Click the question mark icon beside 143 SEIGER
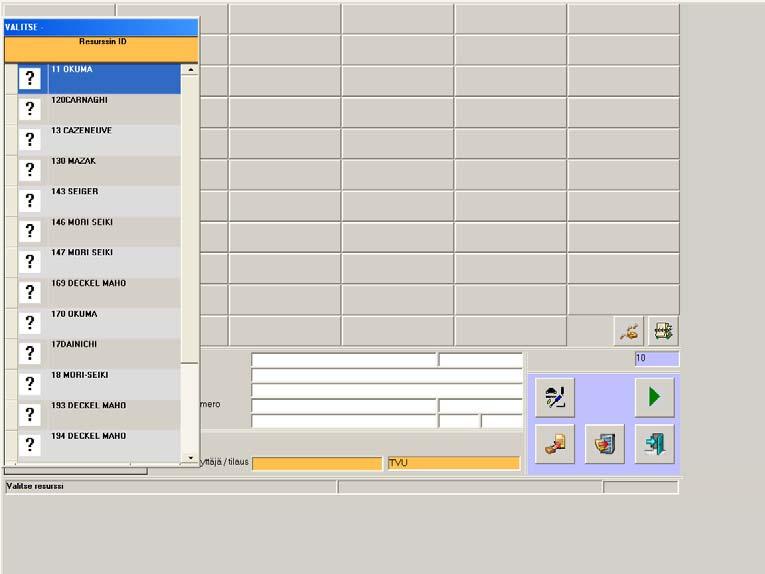 [30, 200]
